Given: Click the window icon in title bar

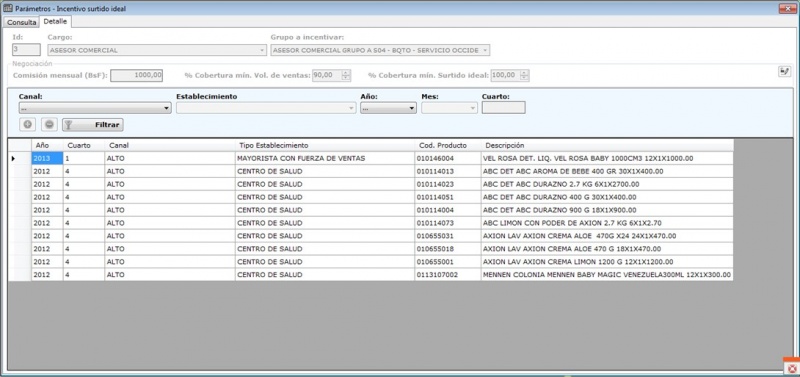Looking at the screenshot, I should click(x=8, y=8).
